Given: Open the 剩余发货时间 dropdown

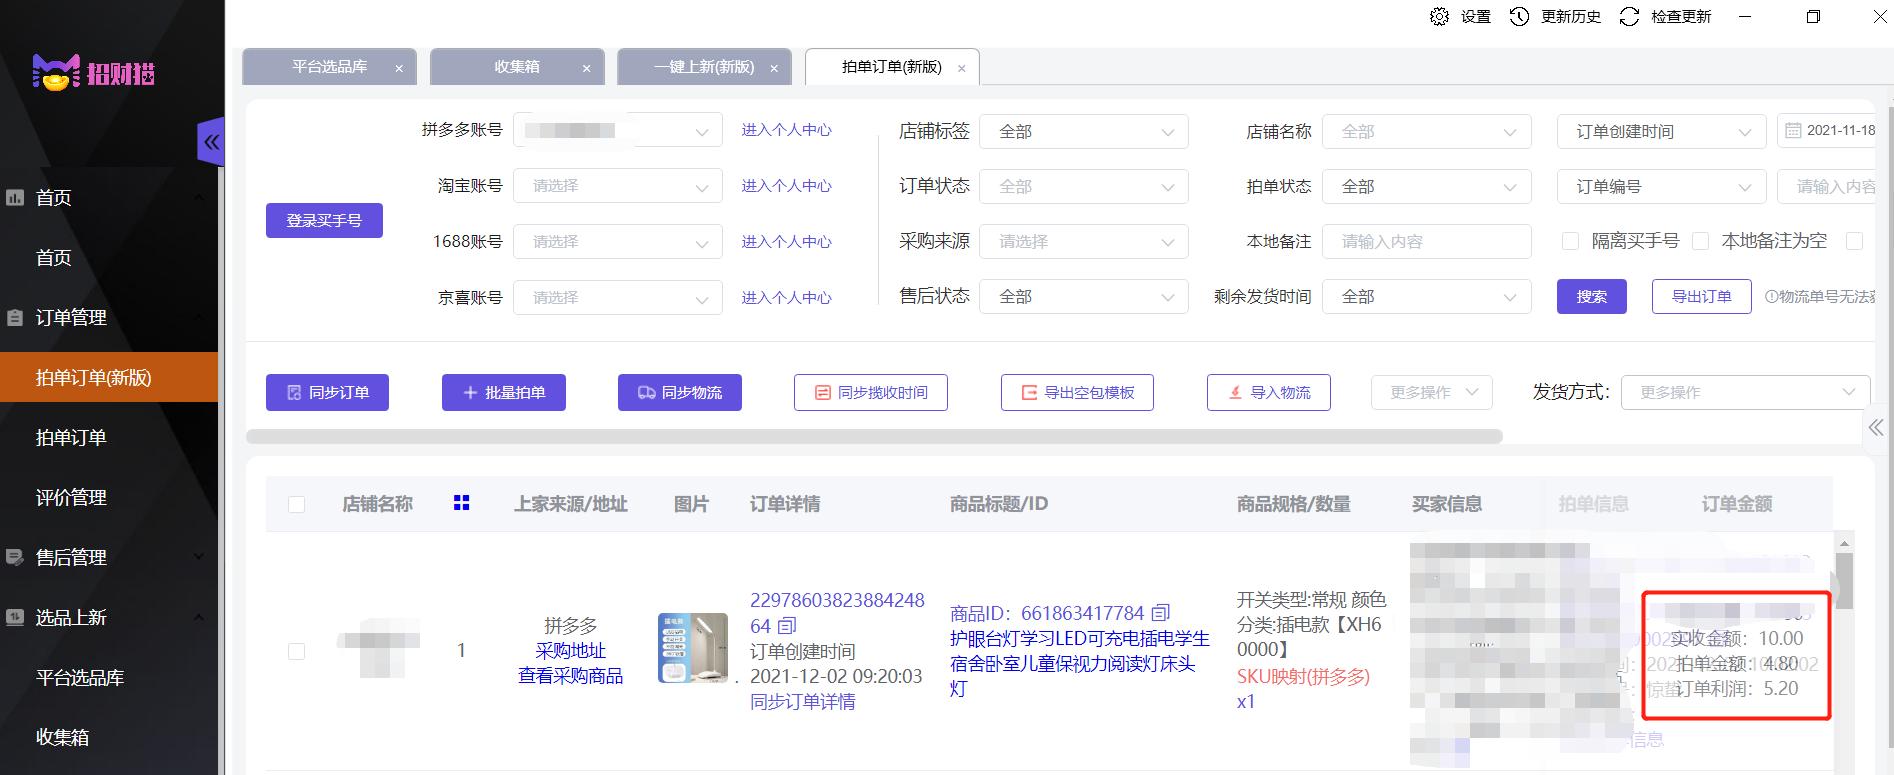Looking at the screenshot, I should pyautogui.click(x=1427, y=296).
